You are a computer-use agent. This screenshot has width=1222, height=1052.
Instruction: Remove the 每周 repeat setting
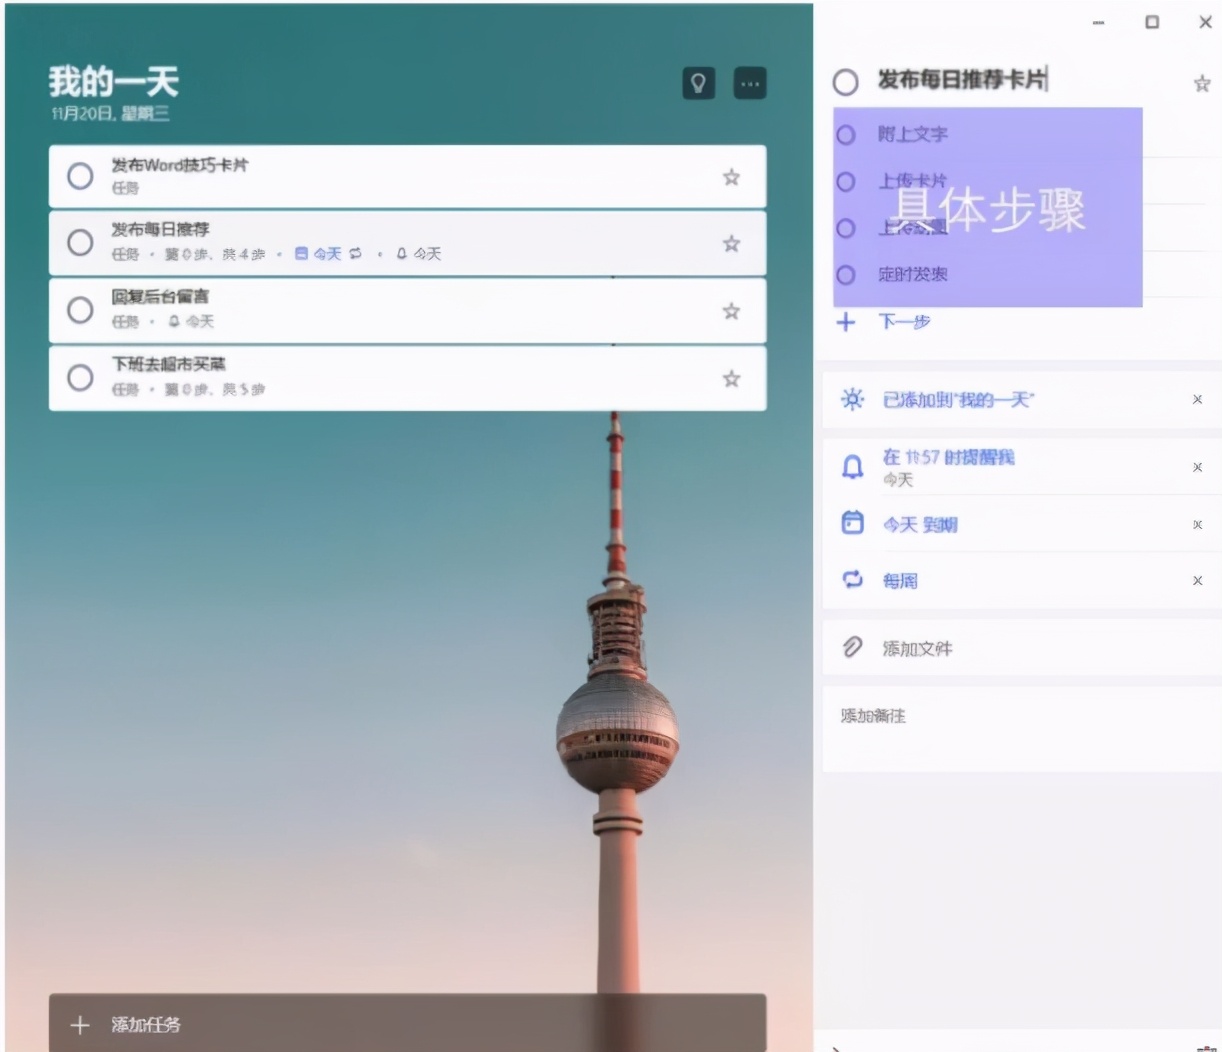click(x=1197, y=580)
